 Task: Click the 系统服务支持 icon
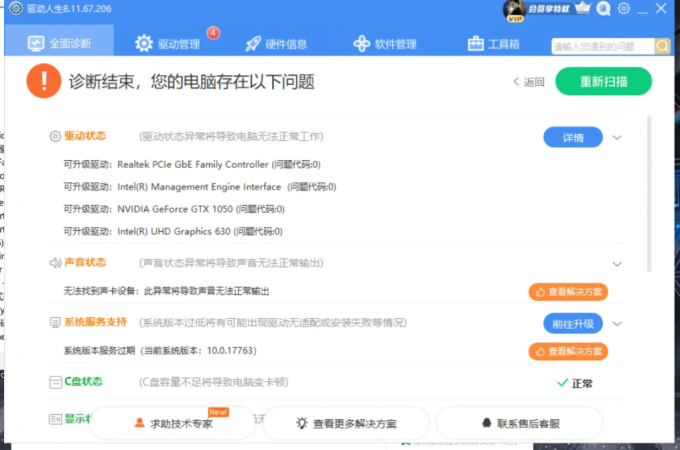pyautogui.click(x=55, y=323)
